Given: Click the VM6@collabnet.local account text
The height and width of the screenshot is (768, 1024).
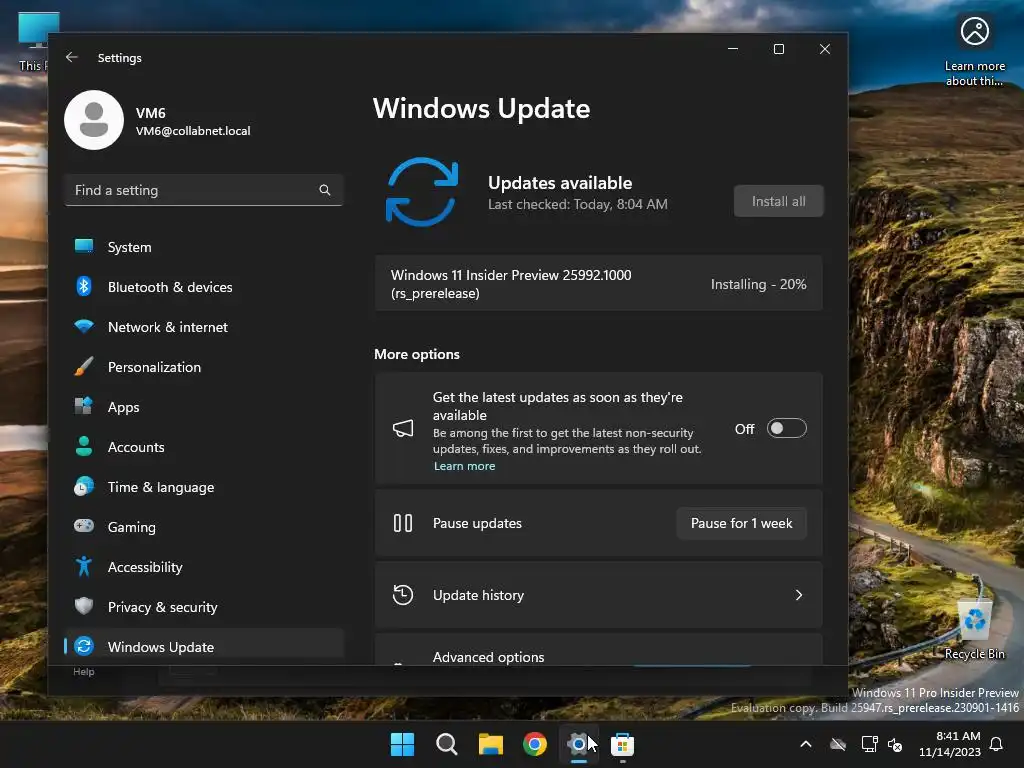Looking at the screenshot, I should pyautogui.click(x=193, y=131).
